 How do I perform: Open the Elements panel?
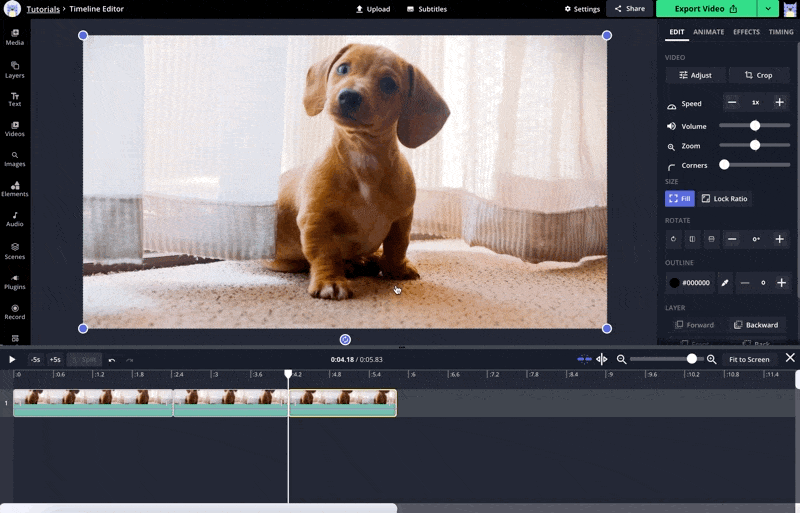click(15, 188)
